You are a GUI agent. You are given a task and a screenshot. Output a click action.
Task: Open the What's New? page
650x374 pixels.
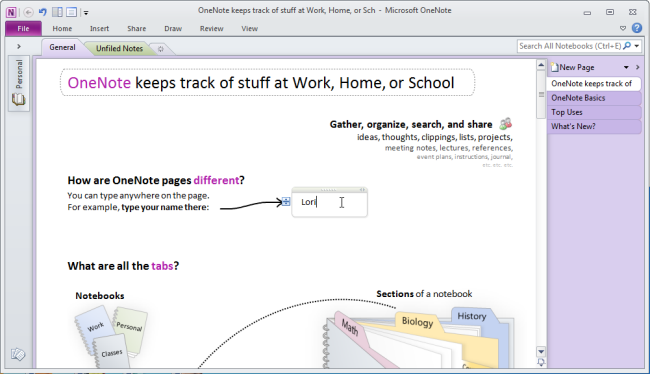(x=594, y=126)
